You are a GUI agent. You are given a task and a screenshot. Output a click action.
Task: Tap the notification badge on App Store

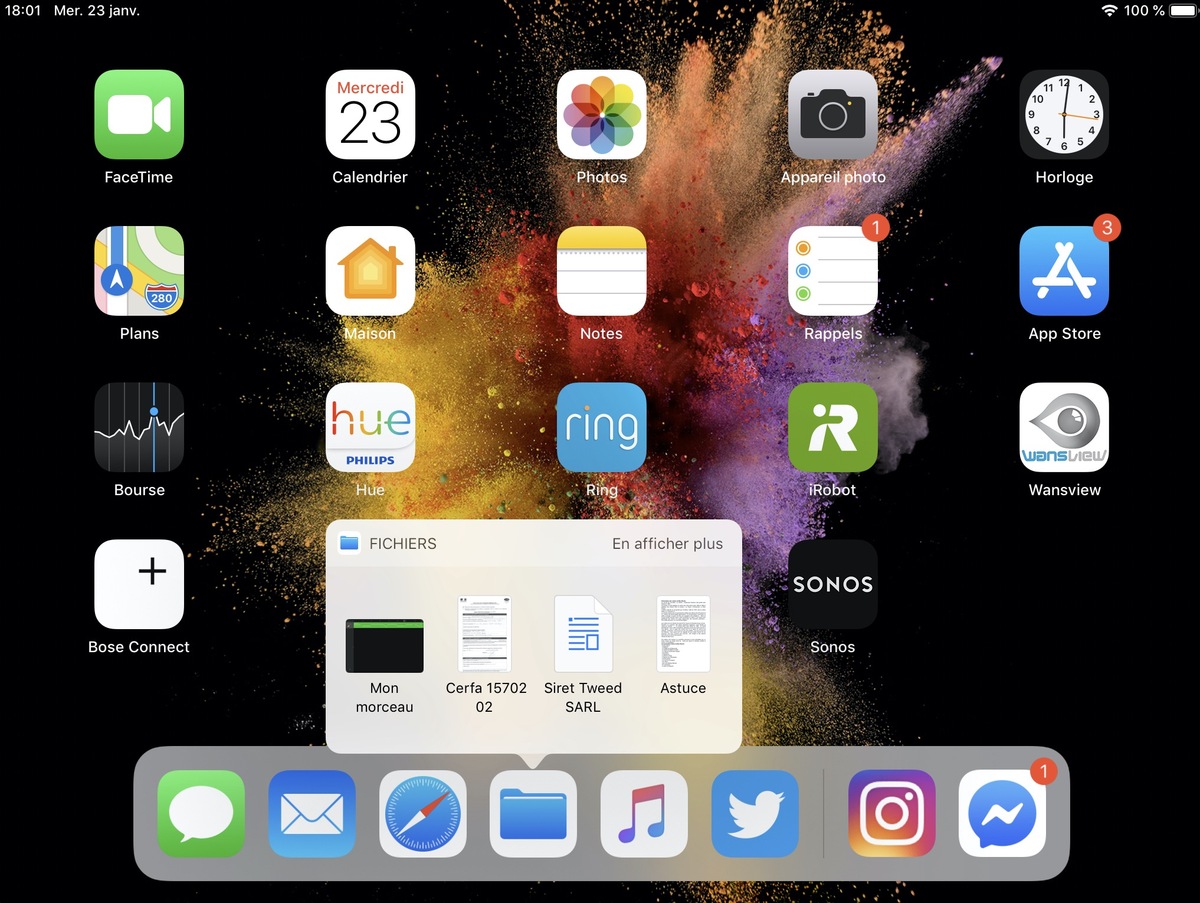tap(1106, 228)
